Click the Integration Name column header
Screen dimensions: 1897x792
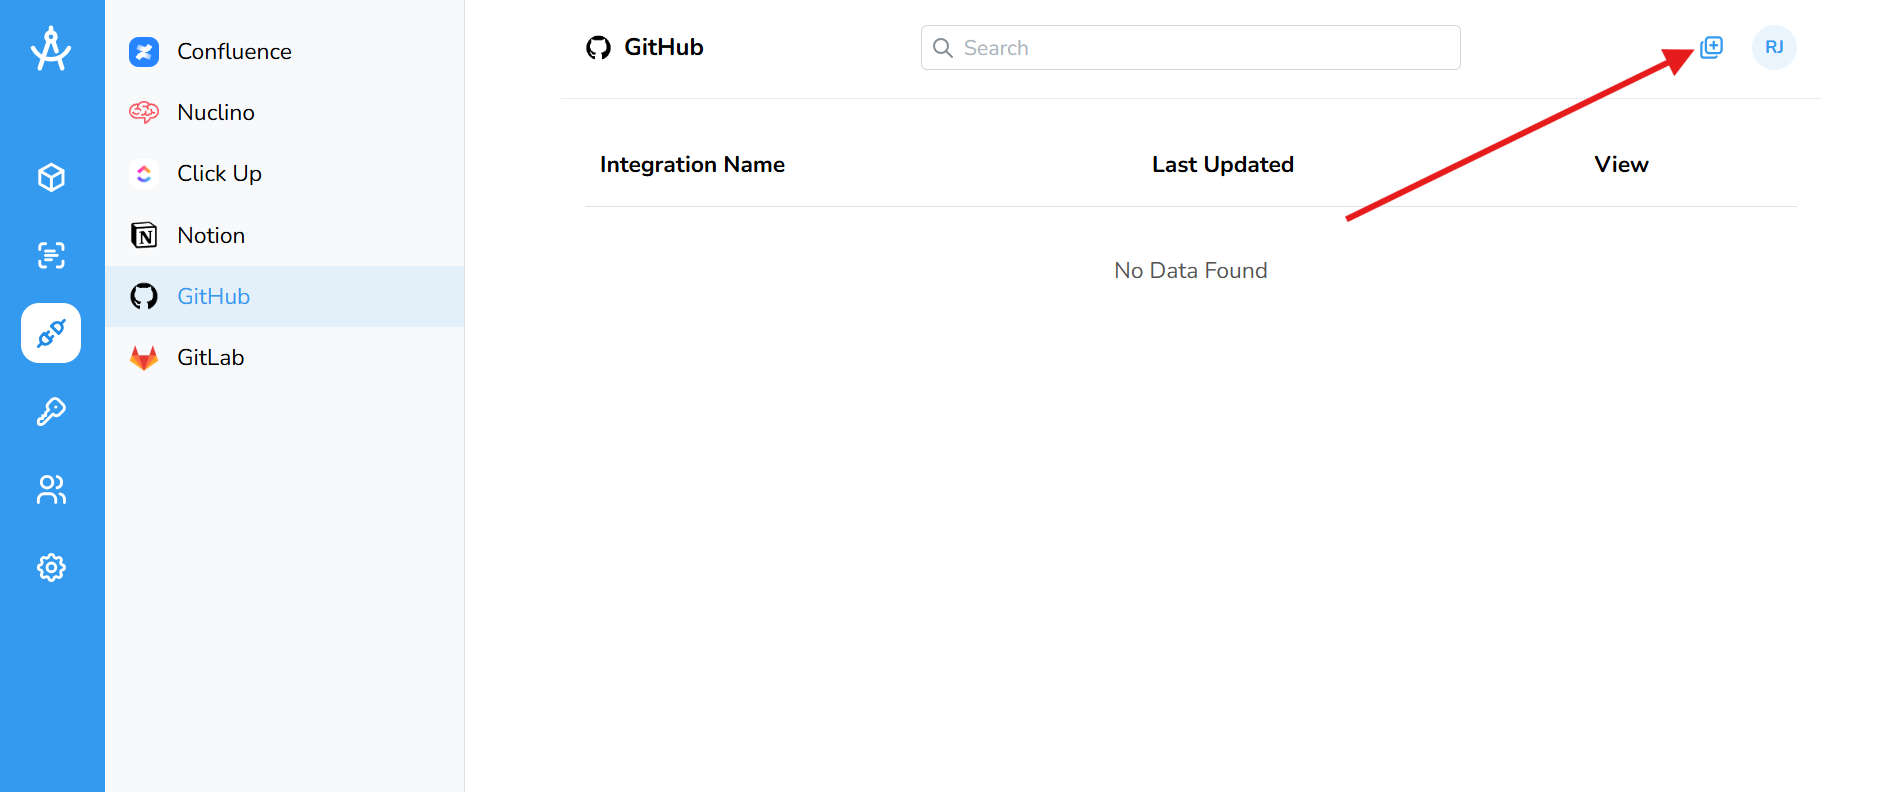point(692,164)
